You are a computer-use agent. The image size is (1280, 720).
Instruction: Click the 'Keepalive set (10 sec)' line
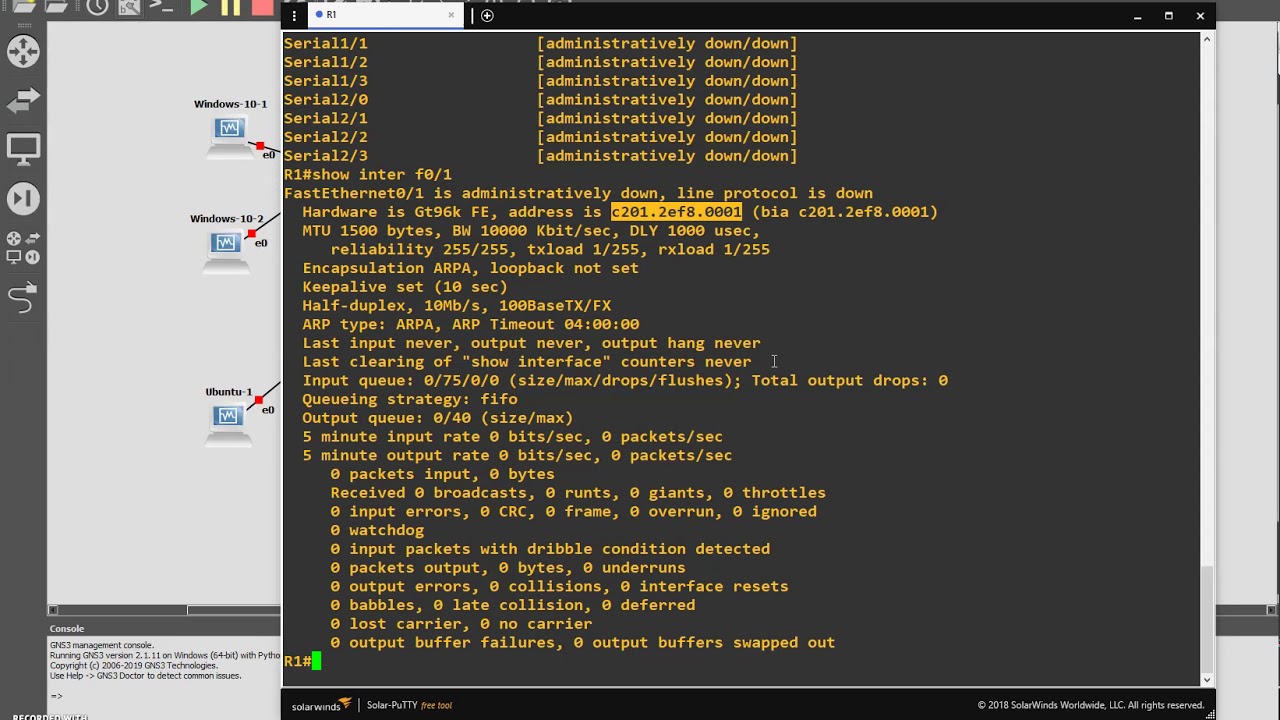[405, 287]
